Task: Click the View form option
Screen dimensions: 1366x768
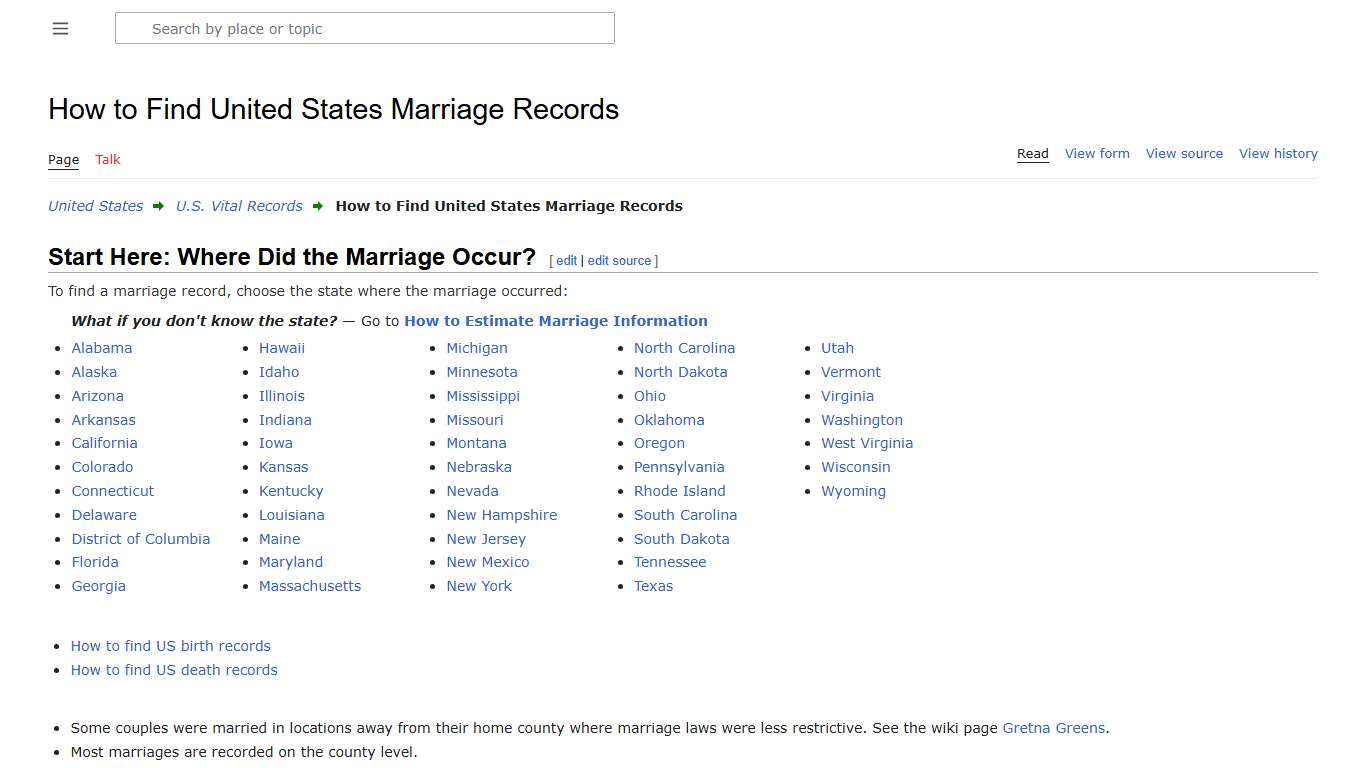Action: [1097, 153]
